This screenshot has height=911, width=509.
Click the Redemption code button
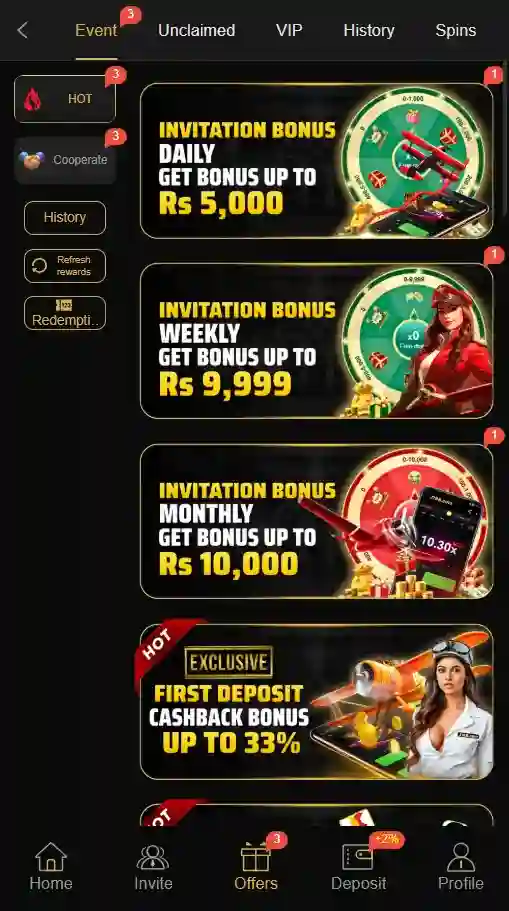pos(65,313)
